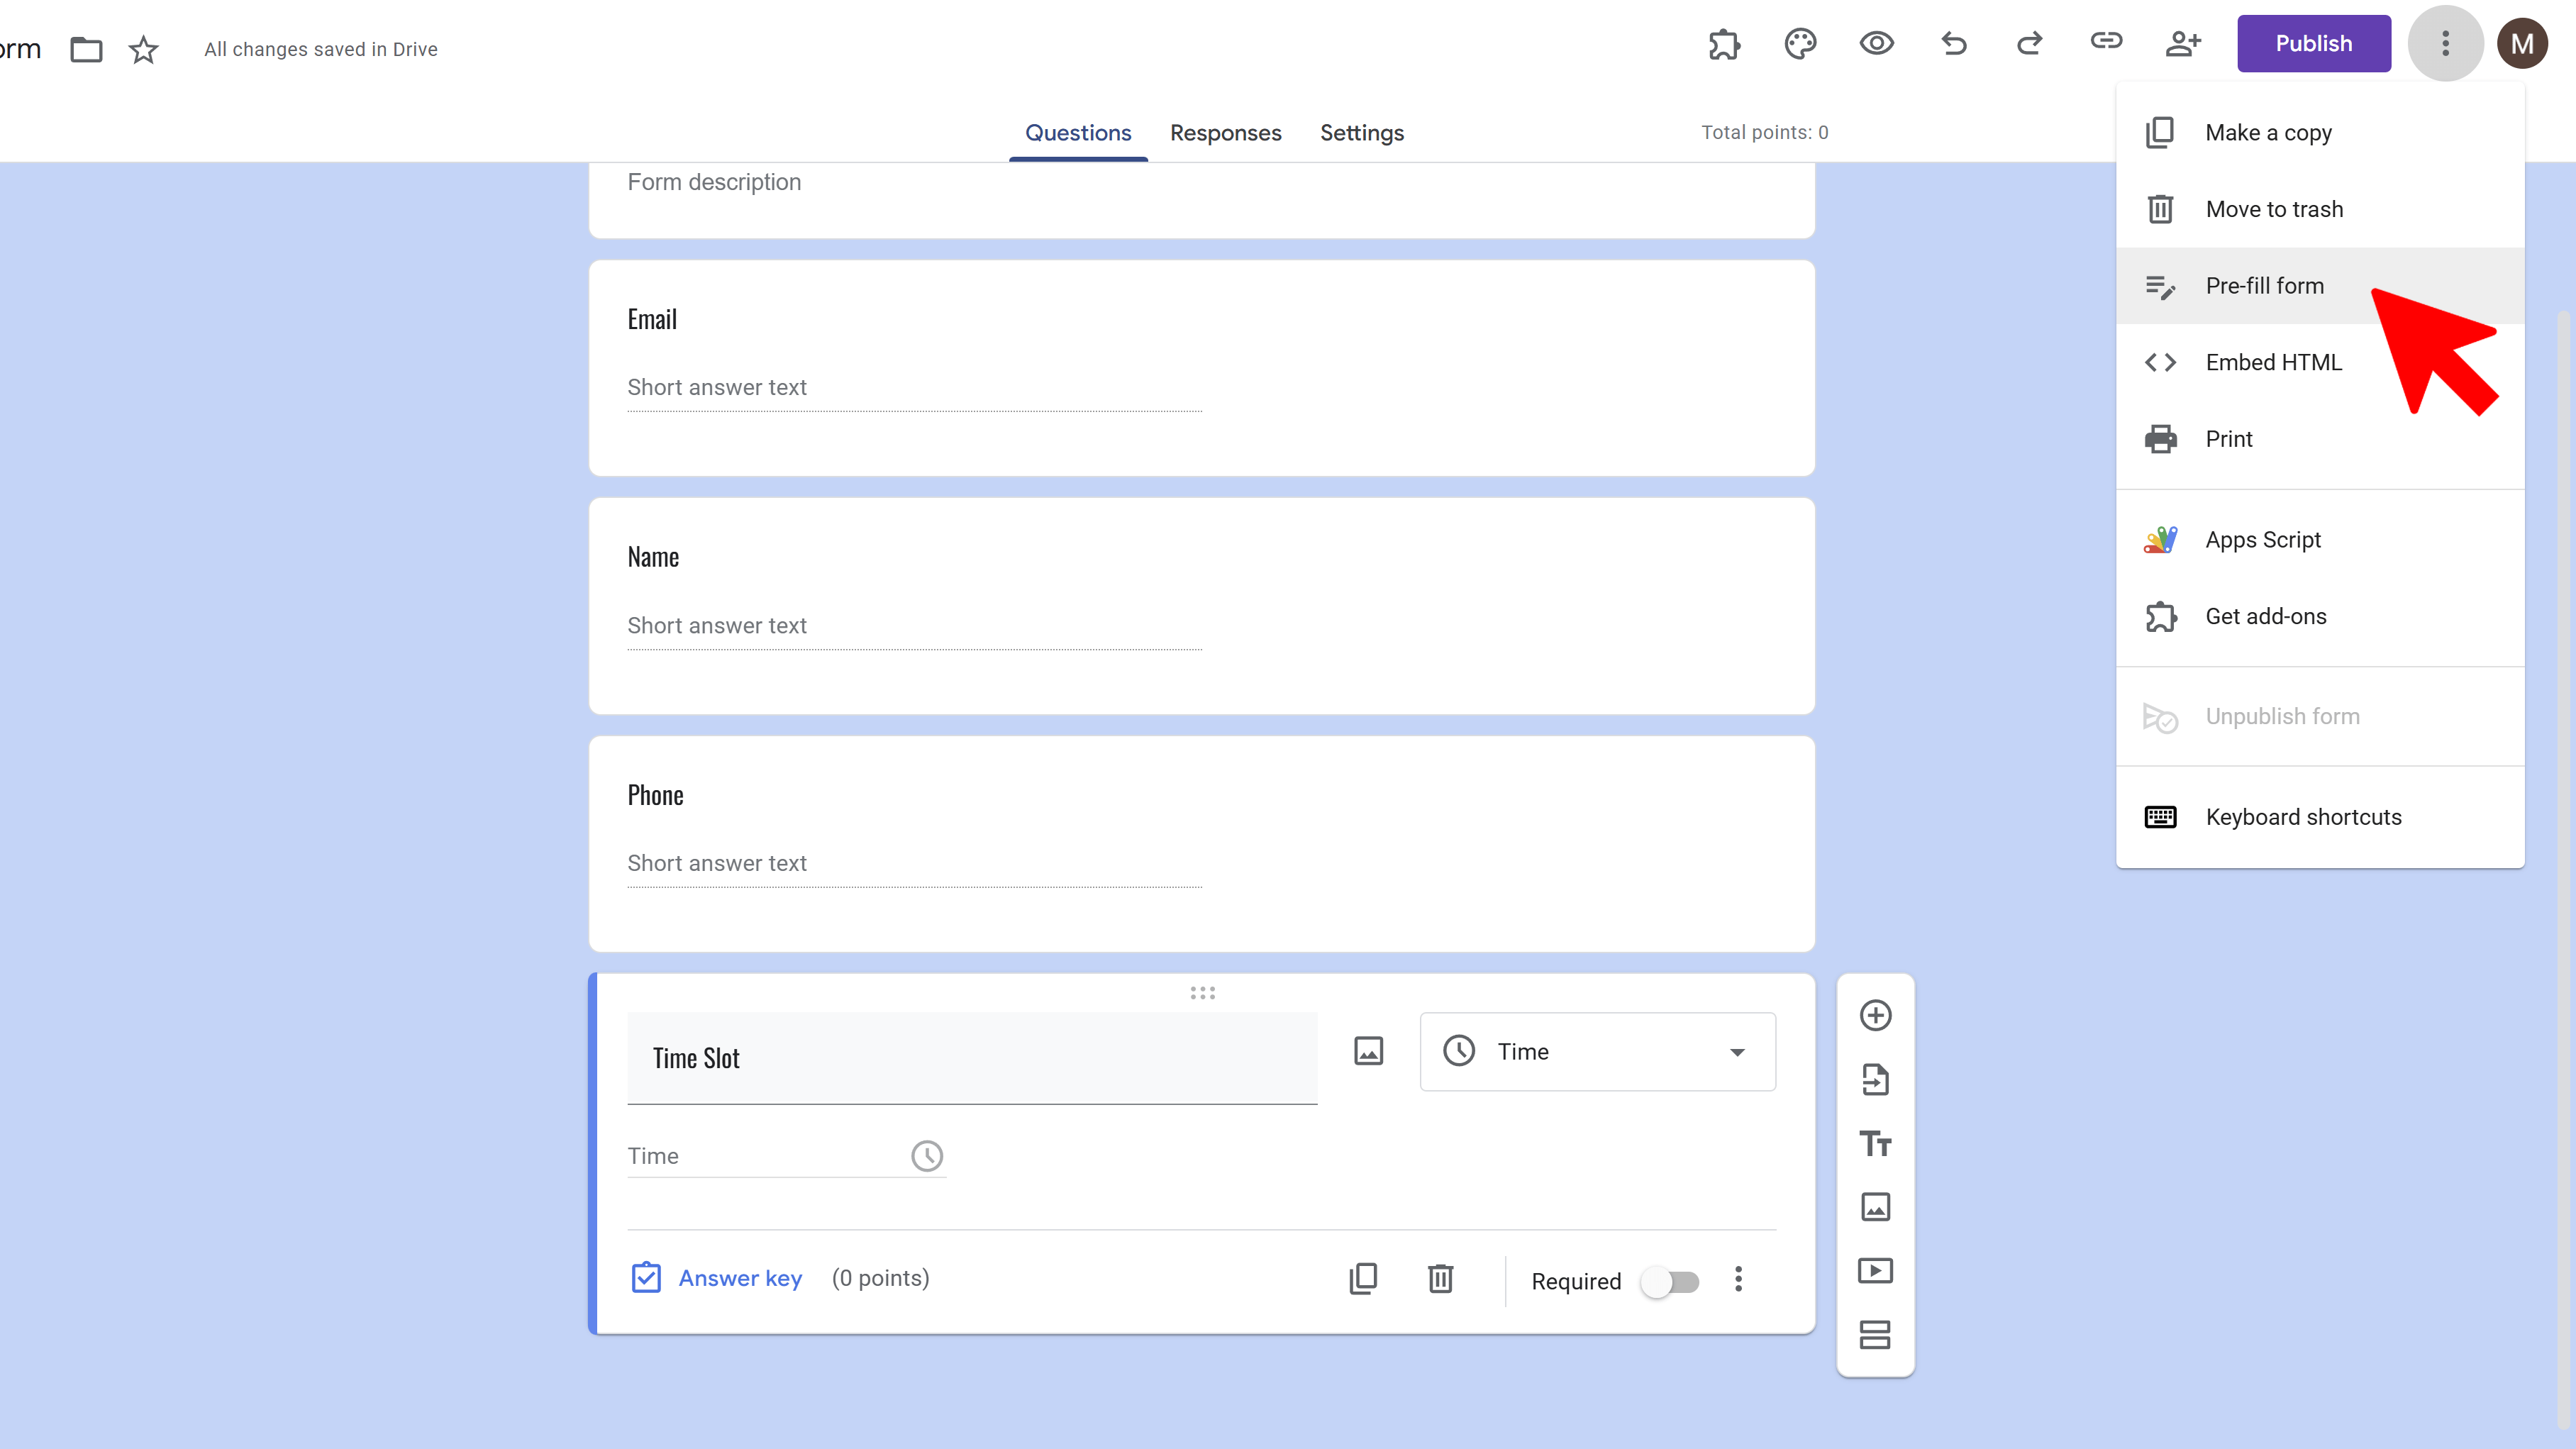This screenshot has width=2576, height=1449.
Task: Add title and description Tt icon
Action: [1875, 1143]
